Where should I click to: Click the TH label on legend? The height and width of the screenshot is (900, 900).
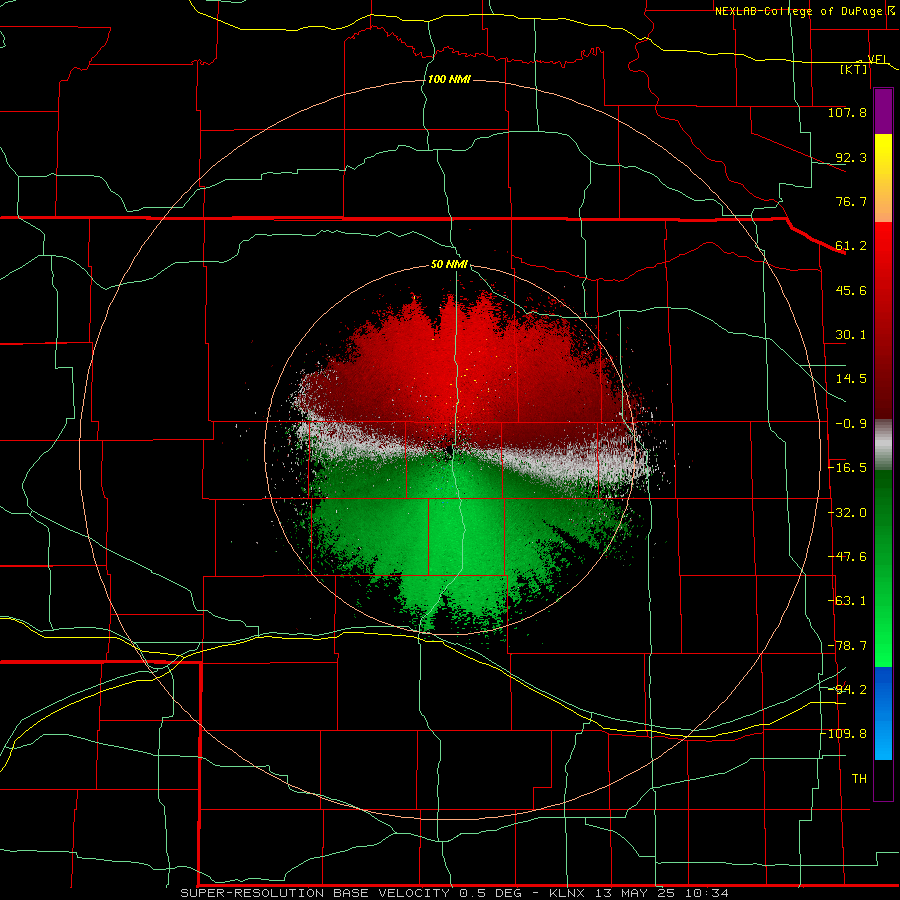coord(859,779)
